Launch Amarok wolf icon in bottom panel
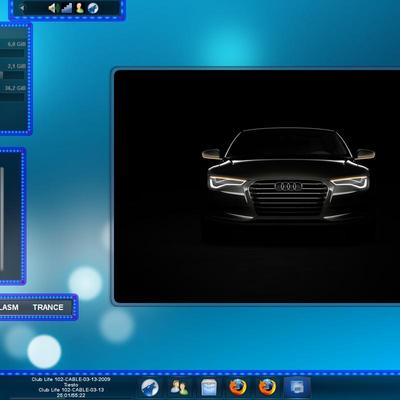This screenshot has height=400, width=400. (x=150, y=388)
